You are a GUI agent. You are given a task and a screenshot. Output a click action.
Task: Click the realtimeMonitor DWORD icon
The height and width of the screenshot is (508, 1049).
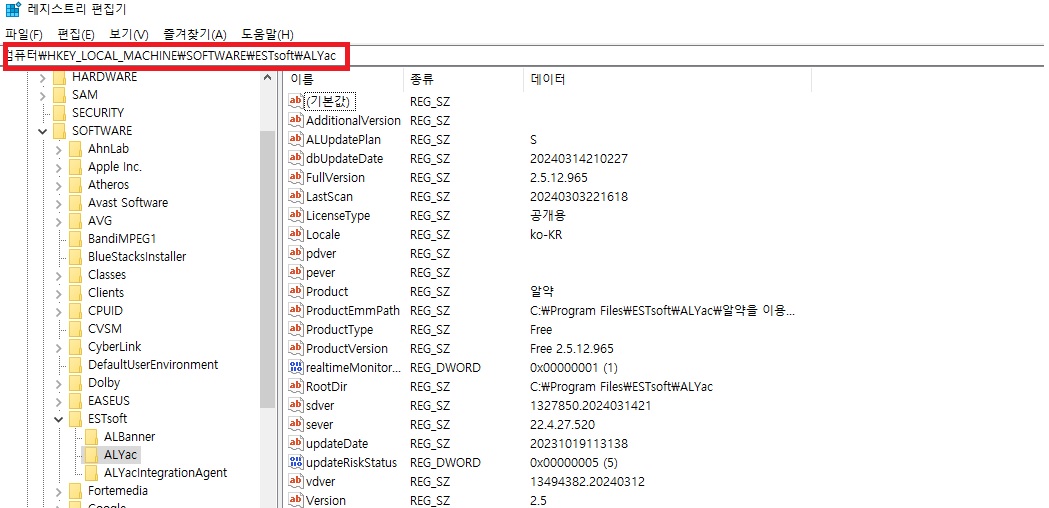click(296, 367)
